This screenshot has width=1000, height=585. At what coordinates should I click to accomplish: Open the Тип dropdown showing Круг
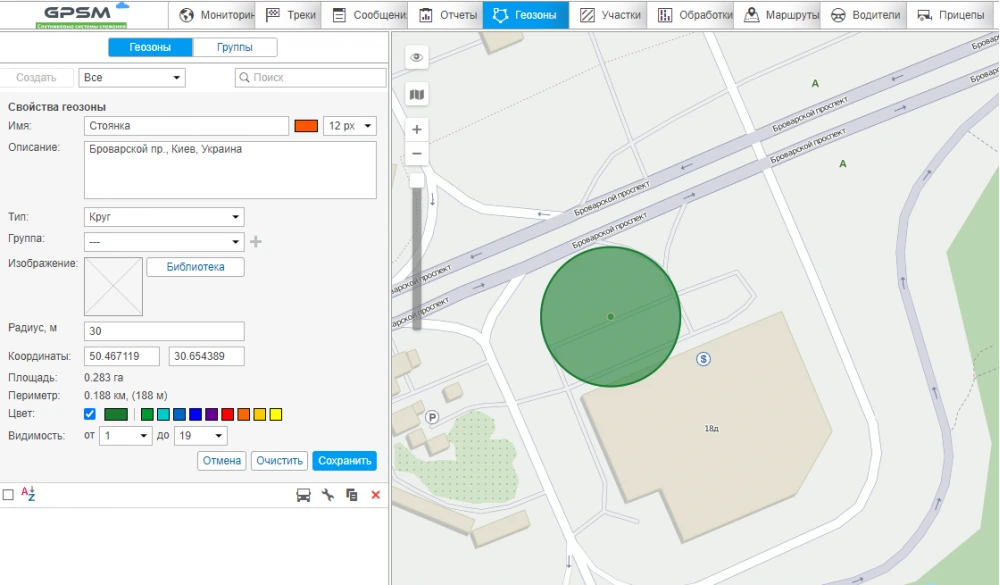tap(164, 217)
